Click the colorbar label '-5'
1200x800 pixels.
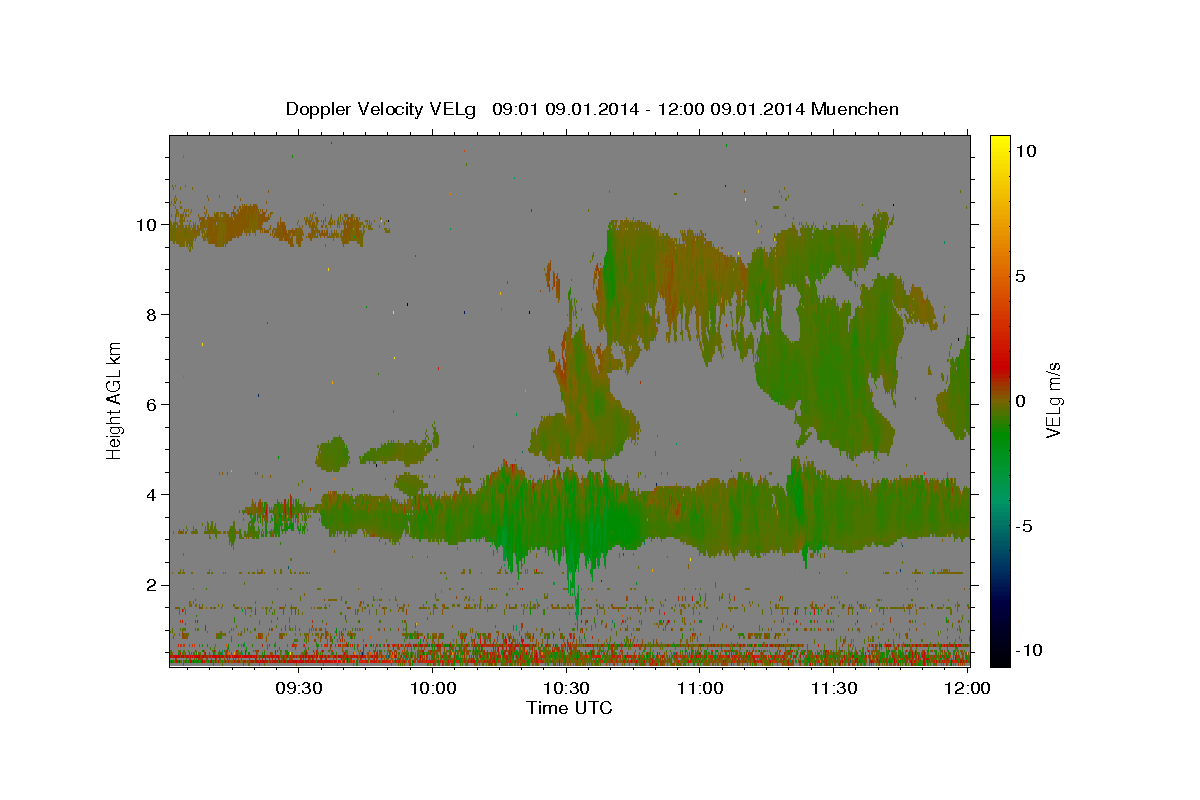point(1023,526)
